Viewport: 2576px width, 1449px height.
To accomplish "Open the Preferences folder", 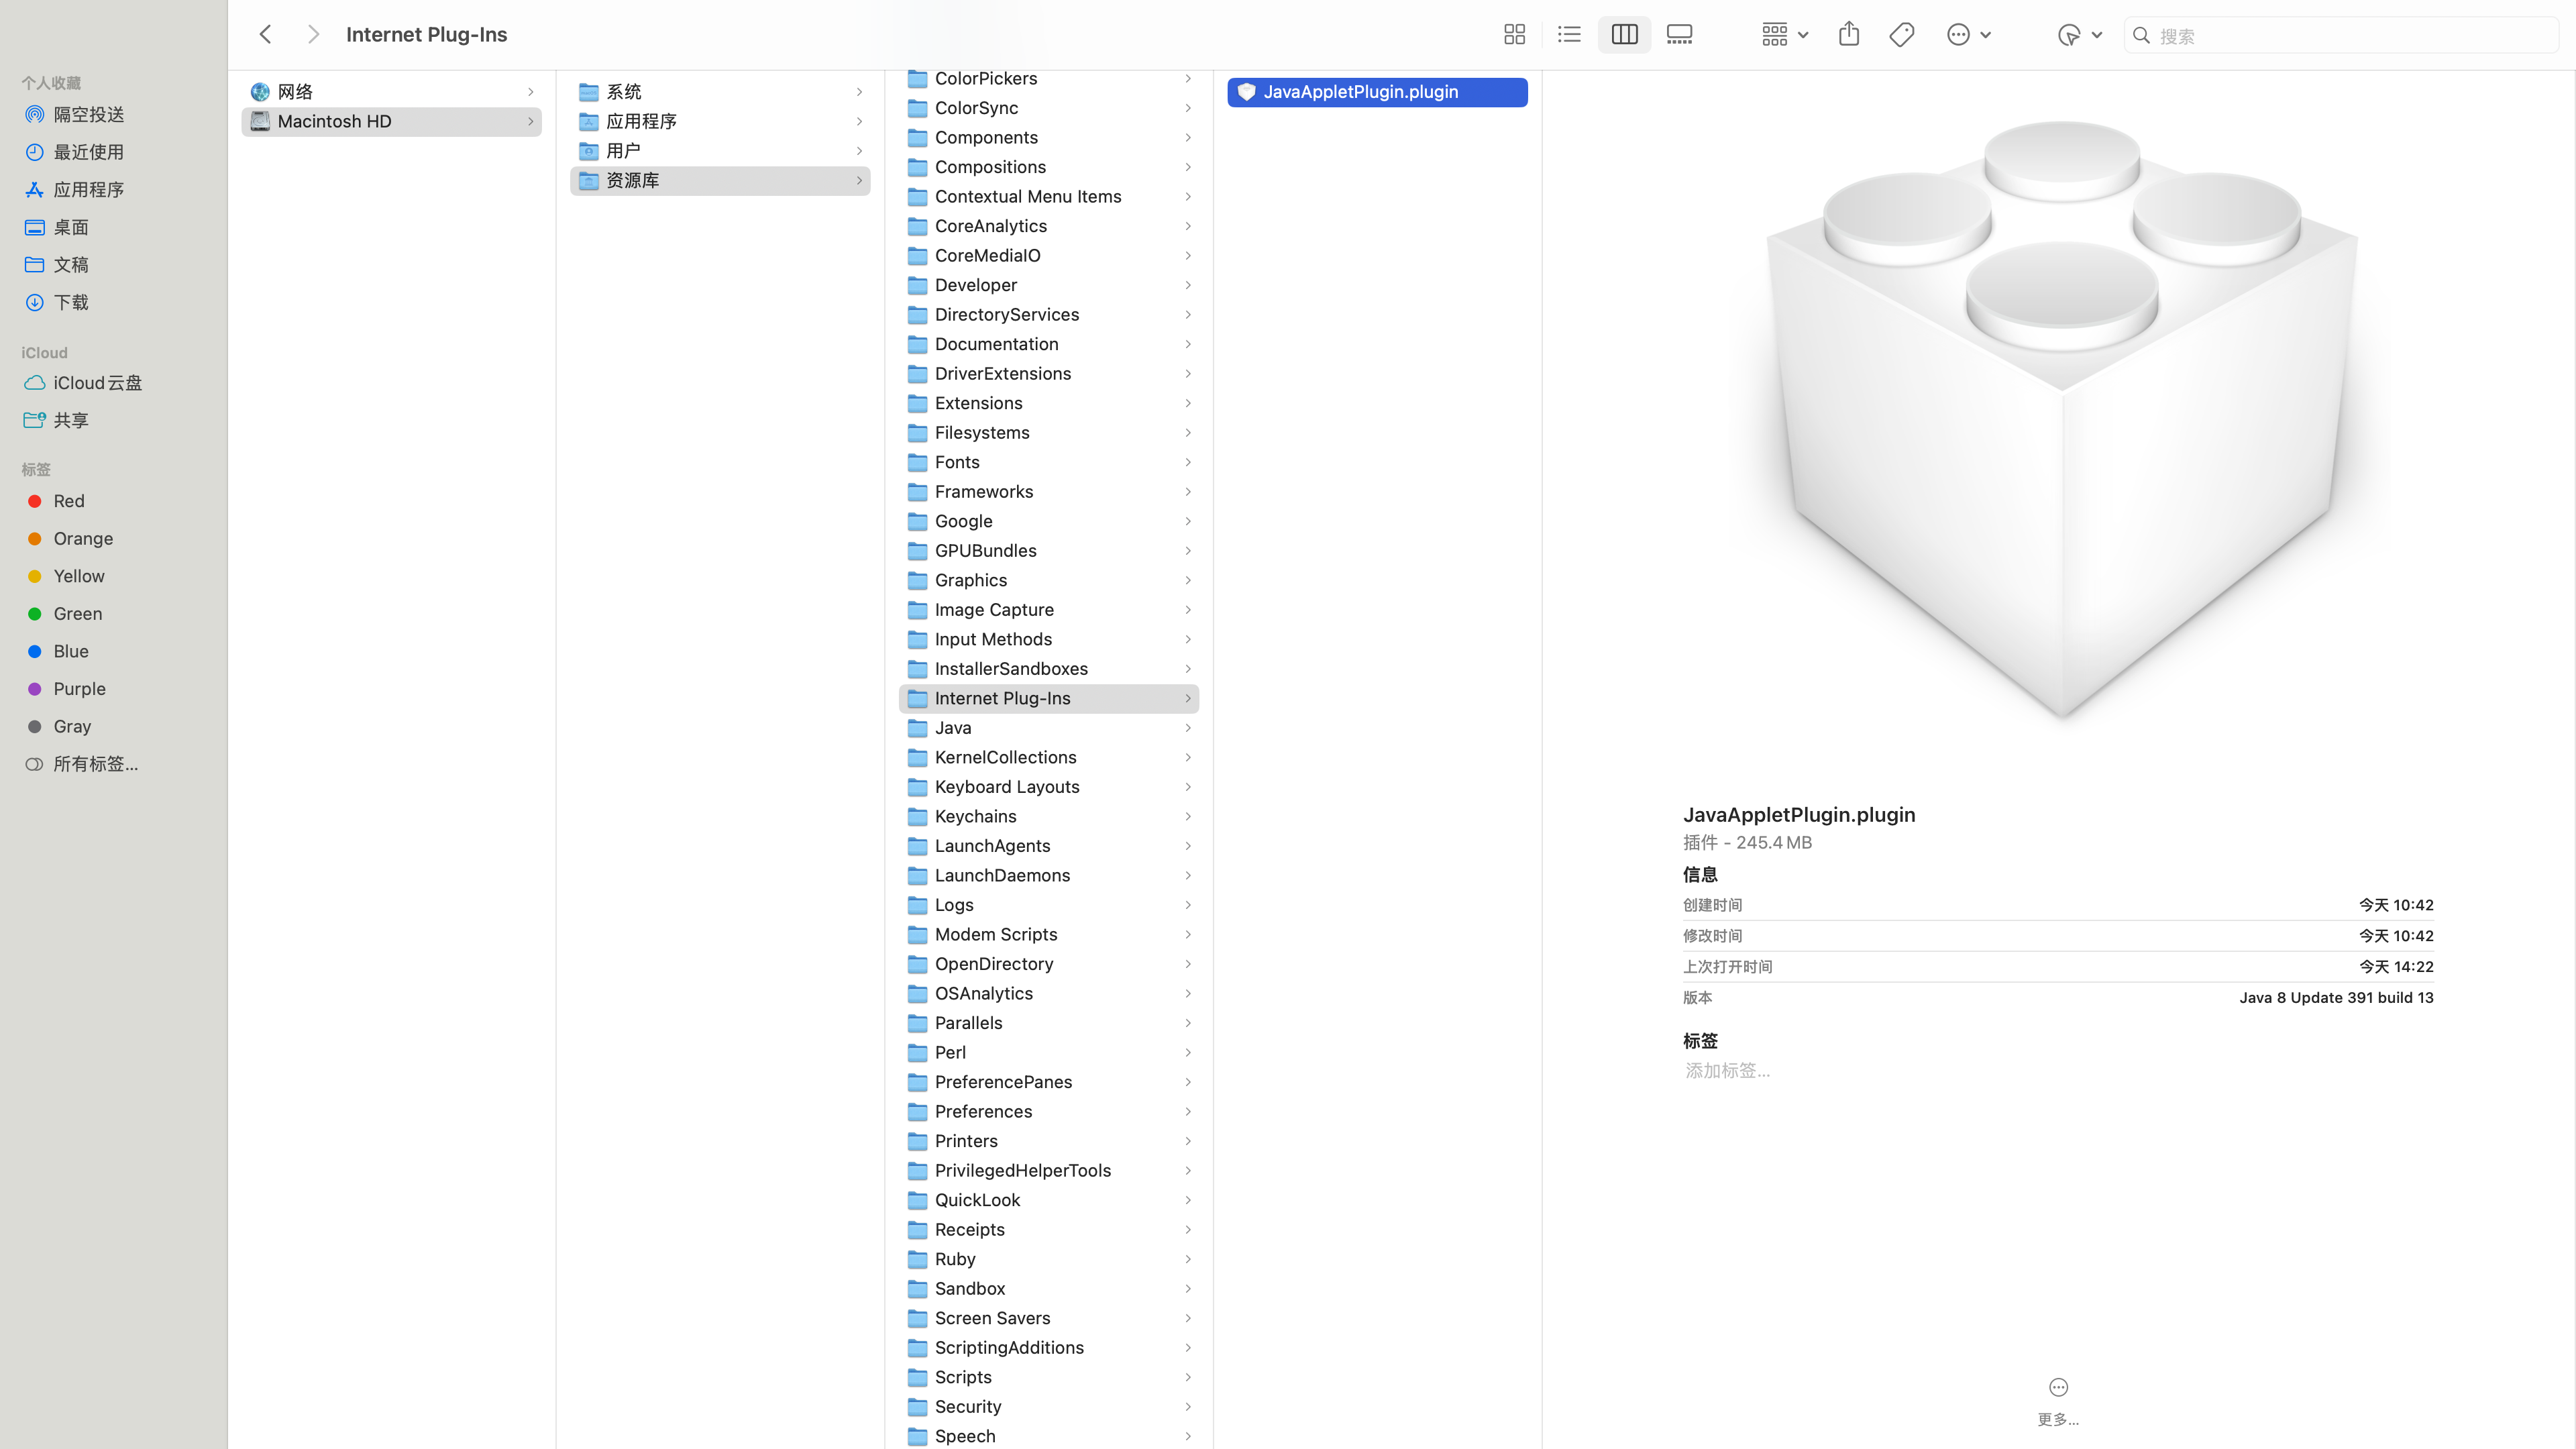I will point(1049,1112).
